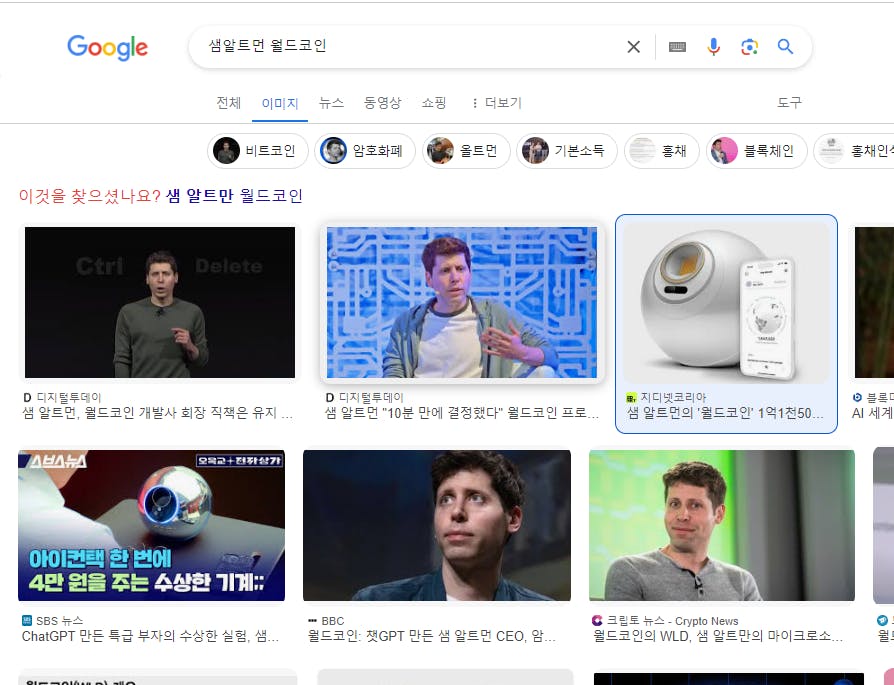The height and width of the screenshot is (685, 894).
Task: Open the dark stage Ctrl Delete thumbnail
Action: tap(160, 302)
